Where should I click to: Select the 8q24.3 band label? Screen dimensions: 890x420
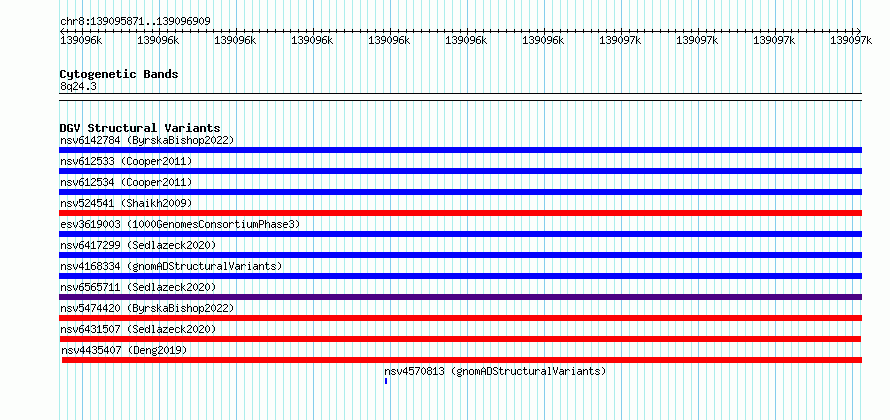coord(78,86)
